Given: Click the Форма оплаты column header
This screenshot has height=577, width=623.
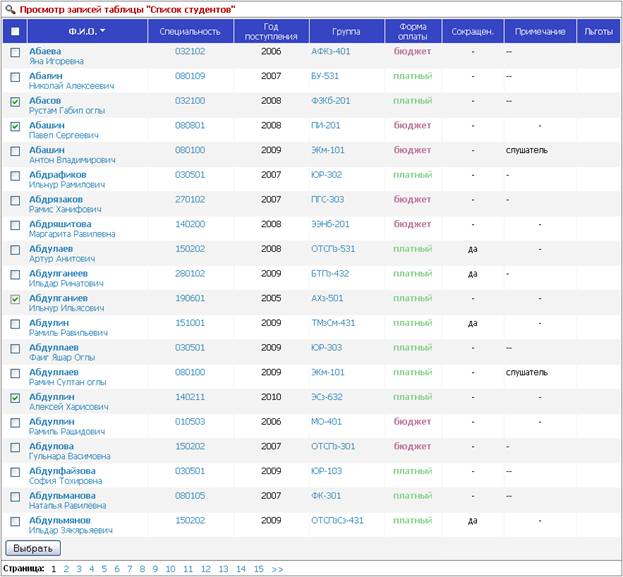Looking at the screenshot, I should [x=412, y=31].
